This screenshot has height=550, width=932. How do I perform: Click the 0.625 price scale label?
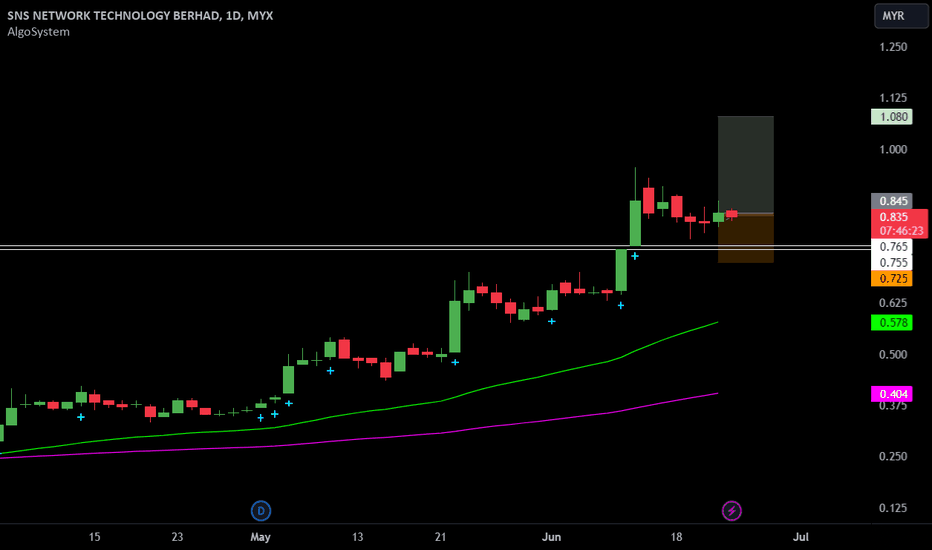(893, 303)
